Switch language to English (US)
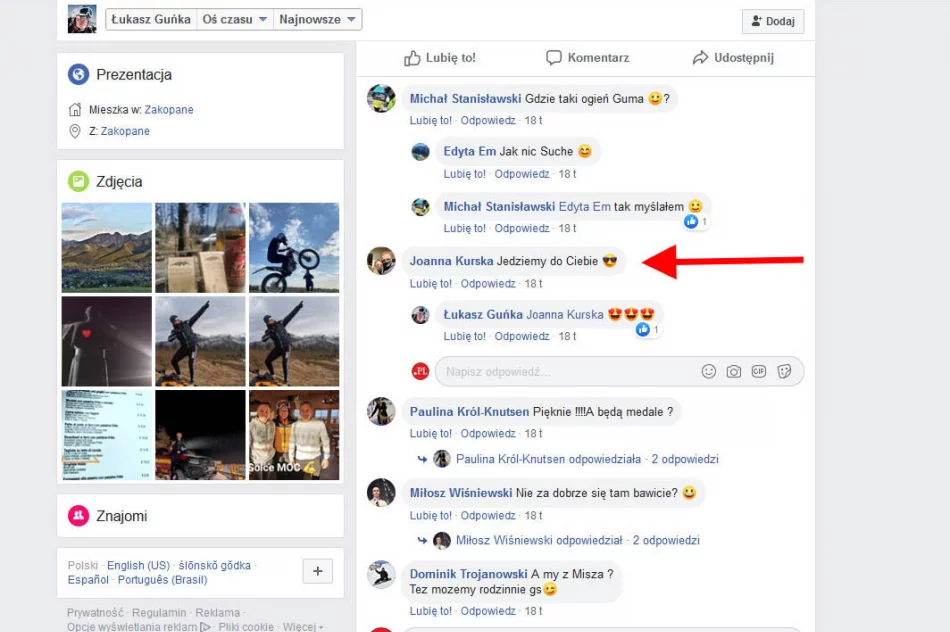This screenshot has width=950, height=632. [138, 565]
